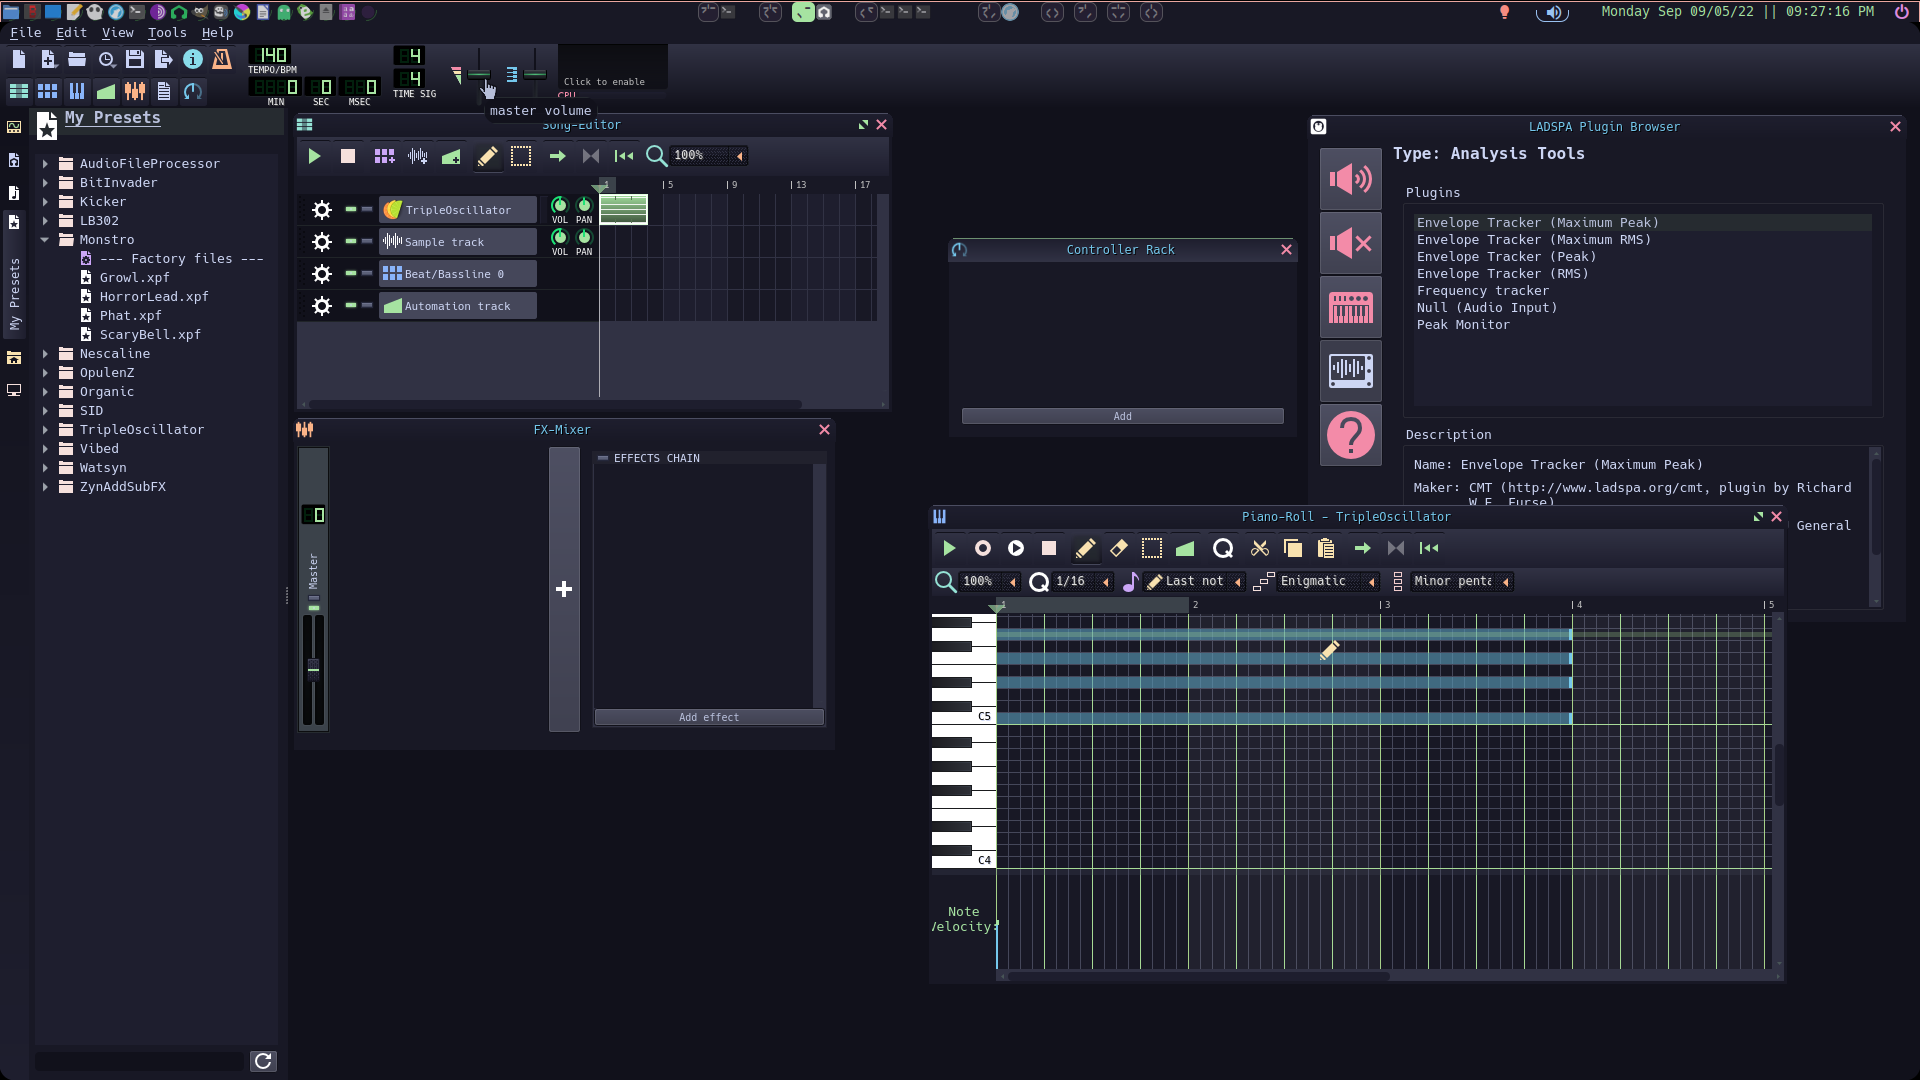This screenshot has width=1920, height=1080.
Task: Toggle the metronome icon
Action: 222,60
